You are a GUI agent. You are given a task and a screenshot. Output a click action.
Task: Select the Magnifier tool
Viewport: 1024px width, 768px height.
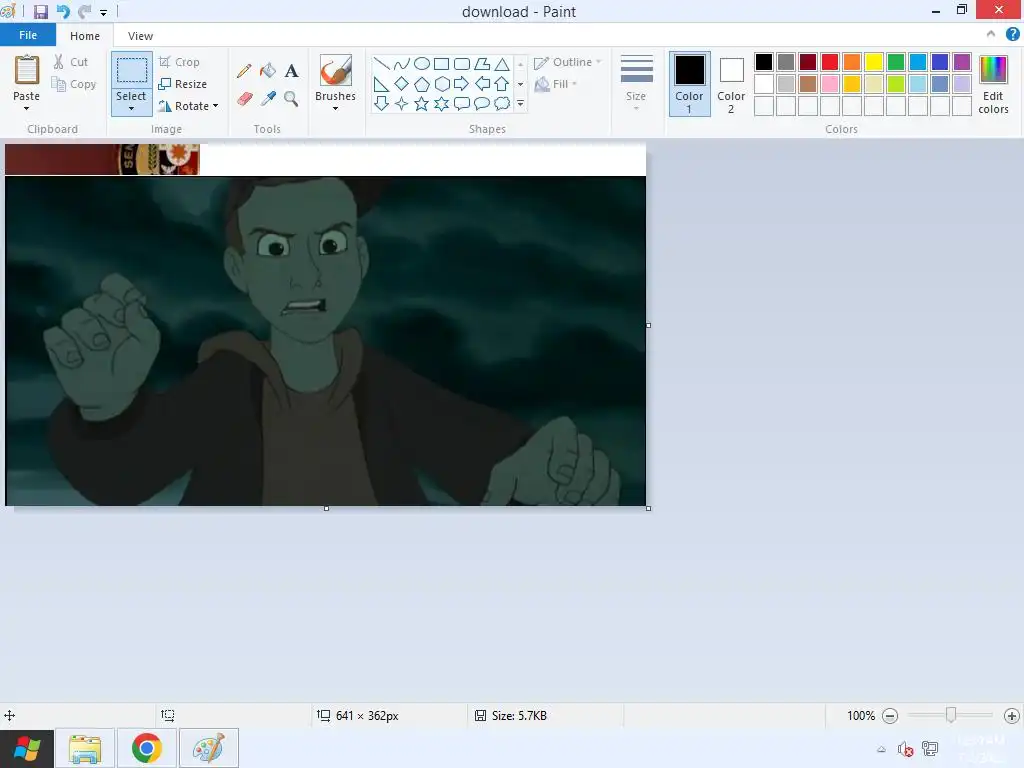(x=291, y=99)
